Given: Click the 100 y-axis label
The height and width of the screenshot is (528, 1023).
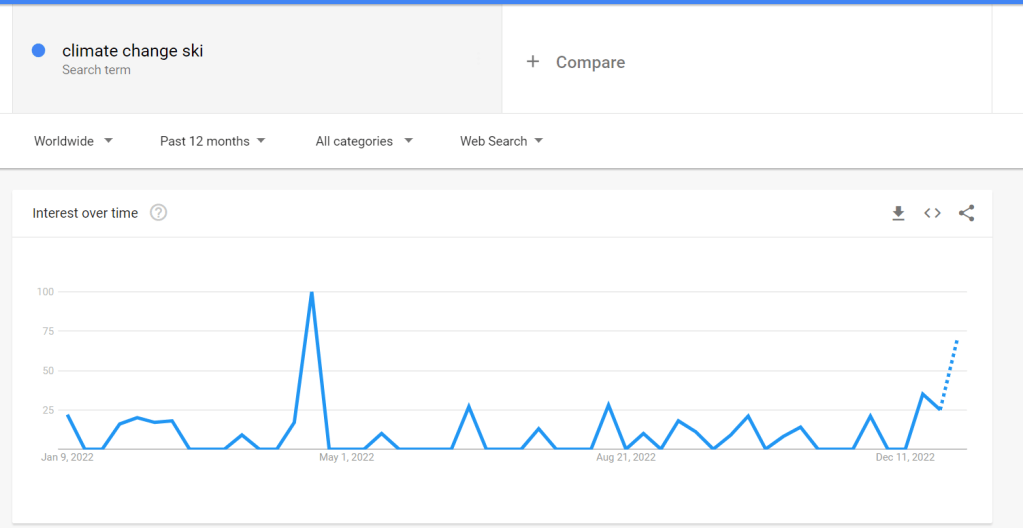Looking at the screenshot, I should coord(44,292).
